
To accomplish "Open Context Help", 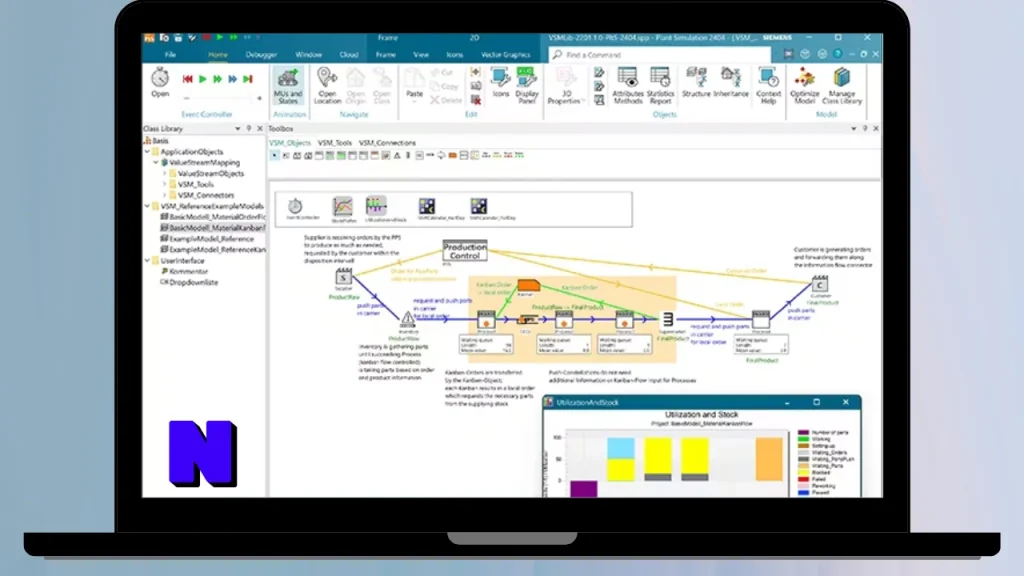I will pos(769,86).
